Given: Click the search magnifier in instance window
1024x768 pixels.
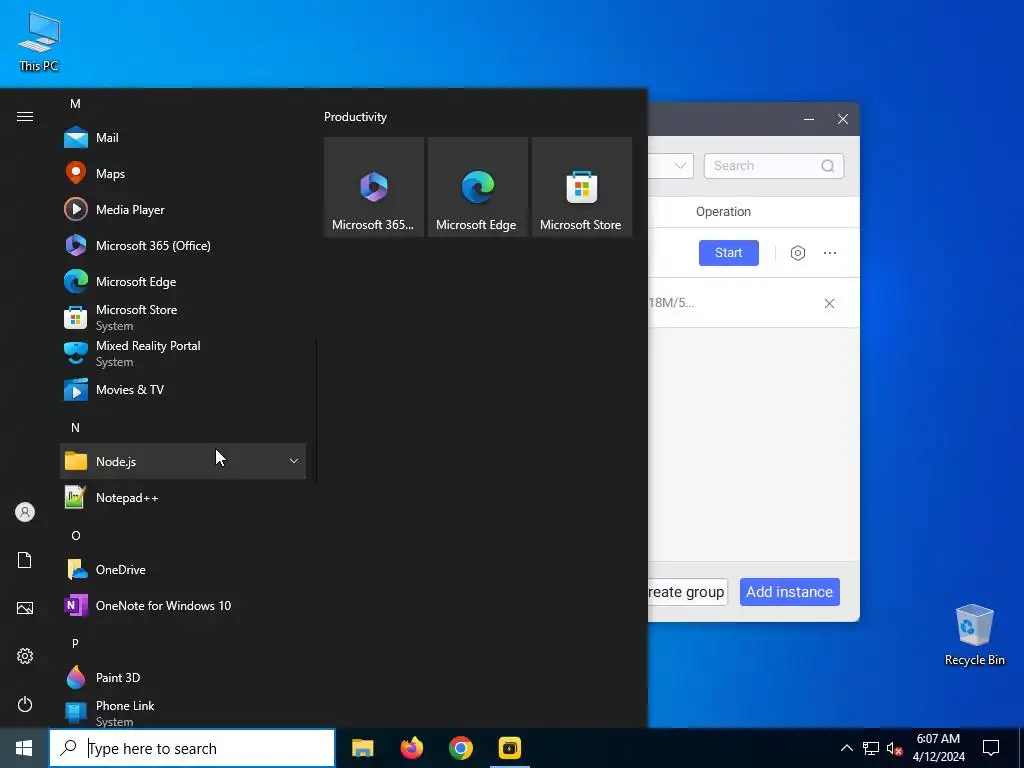Looking at the screenshot, I should [x=827, y=166].
